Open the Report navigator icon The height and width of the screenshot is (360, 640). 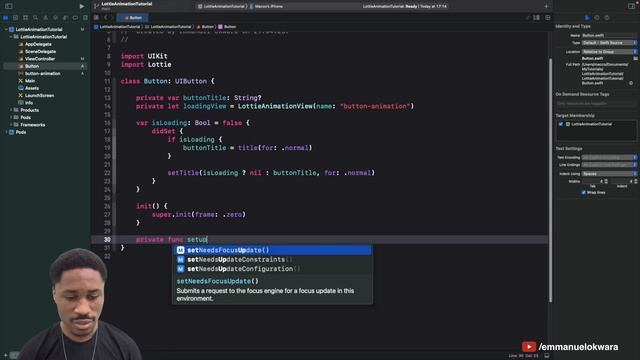click(x=85, y=18)
